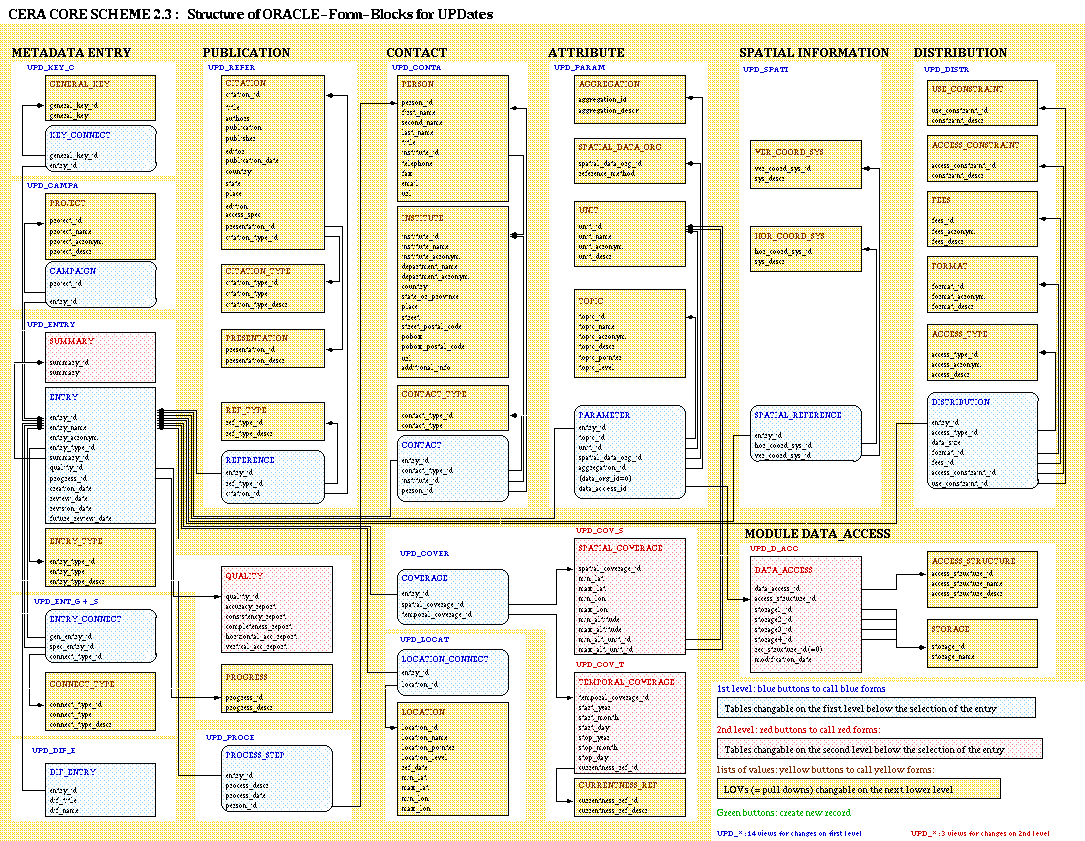This screenshot has height=841, width=1085.
Task: Select the INSTITUTE table title
Action: [x=422, y=217]
